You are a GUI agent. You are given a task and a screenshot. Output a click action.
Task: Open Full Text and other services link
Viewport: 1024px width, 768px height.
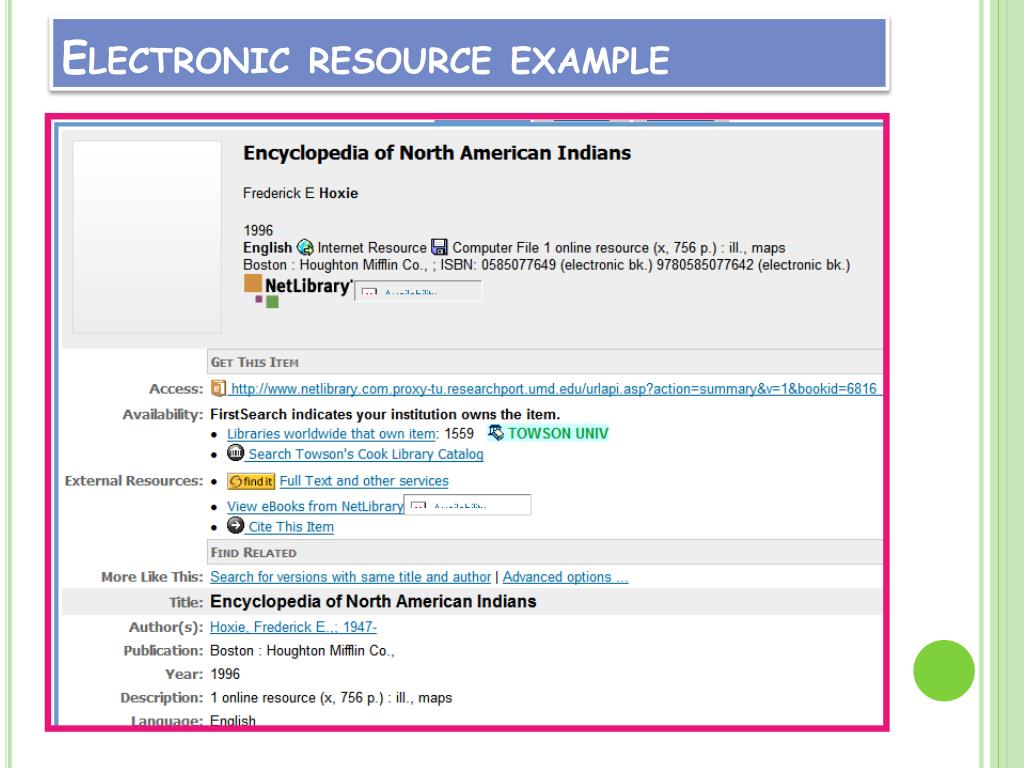pos(364,481)
